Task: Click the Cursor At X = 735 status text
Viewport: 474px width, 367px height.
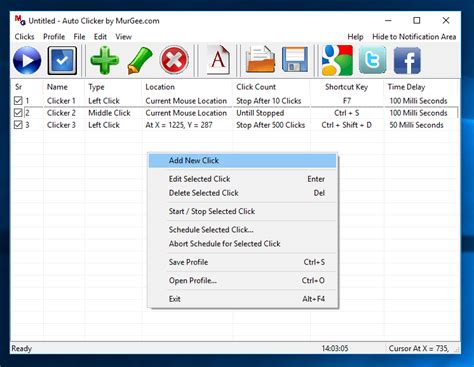Action: pos(419,349)
